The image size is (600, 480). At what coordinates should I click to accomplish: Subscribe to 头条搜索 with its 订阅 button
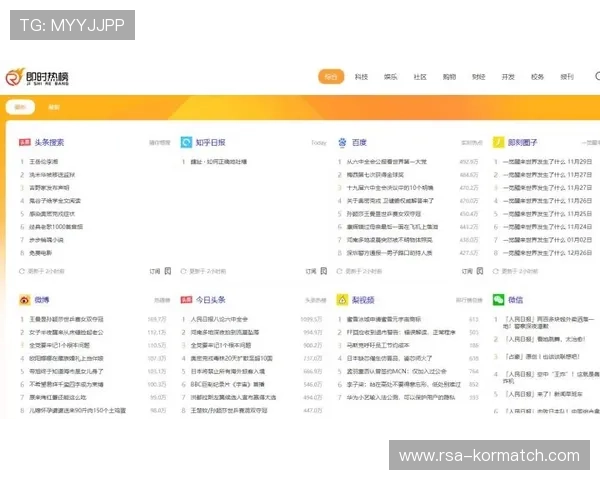[x=160, y=271]
